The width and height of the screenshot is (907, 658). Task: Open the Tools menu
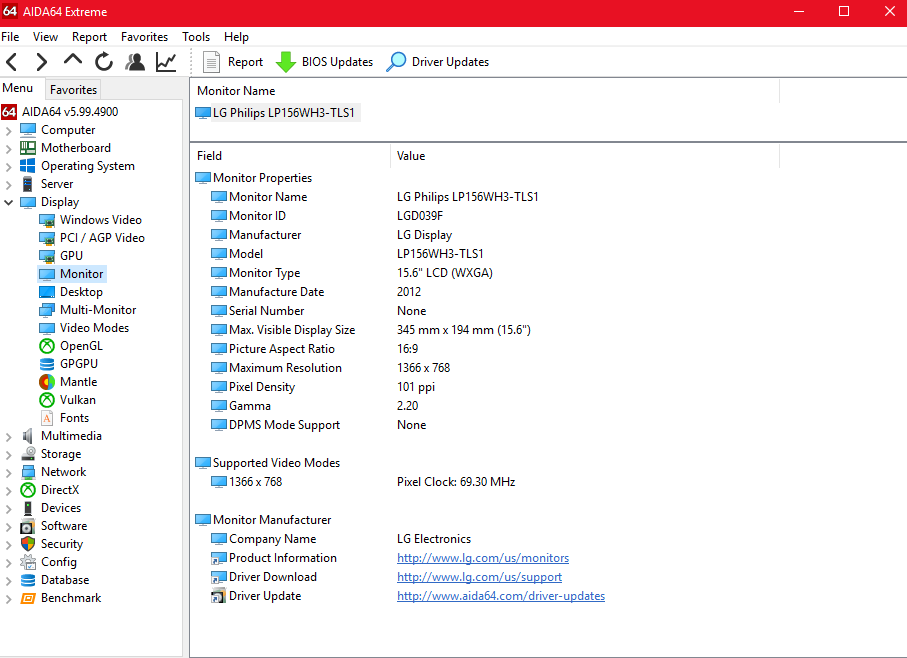tap(196, 37)
